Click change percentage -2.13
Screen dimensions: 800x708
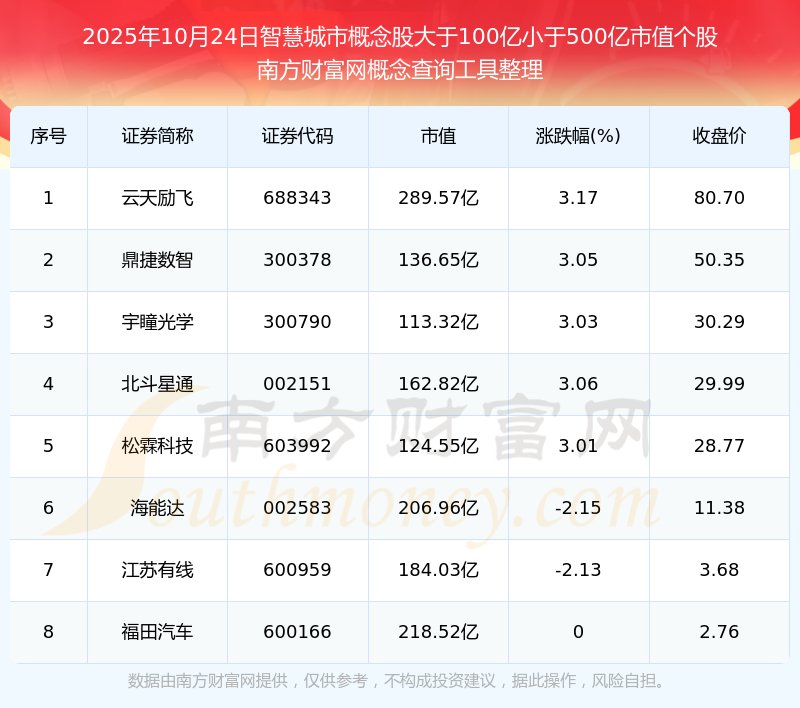click(578, 570)
